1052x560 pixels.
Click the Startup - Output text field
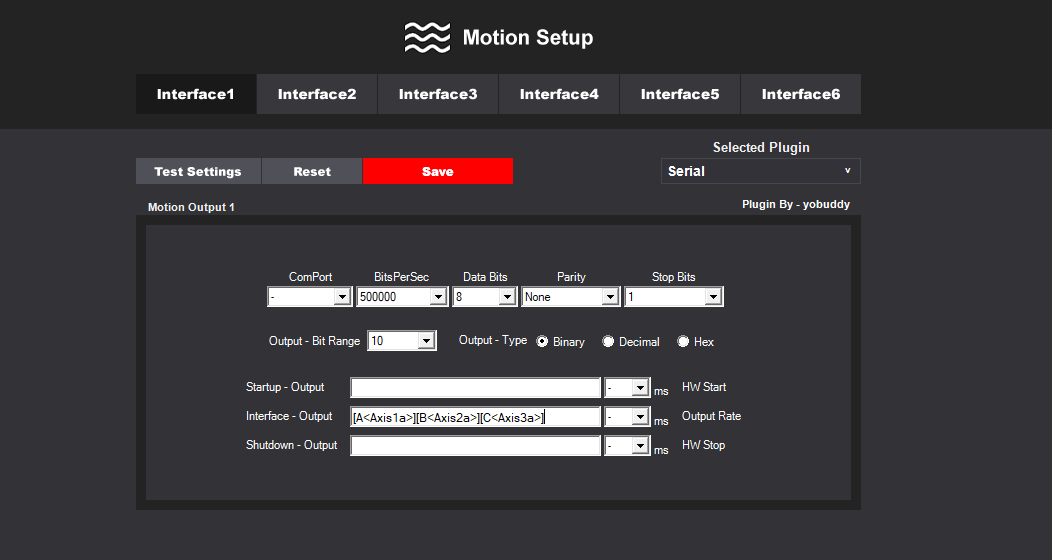tap(475, 388)
